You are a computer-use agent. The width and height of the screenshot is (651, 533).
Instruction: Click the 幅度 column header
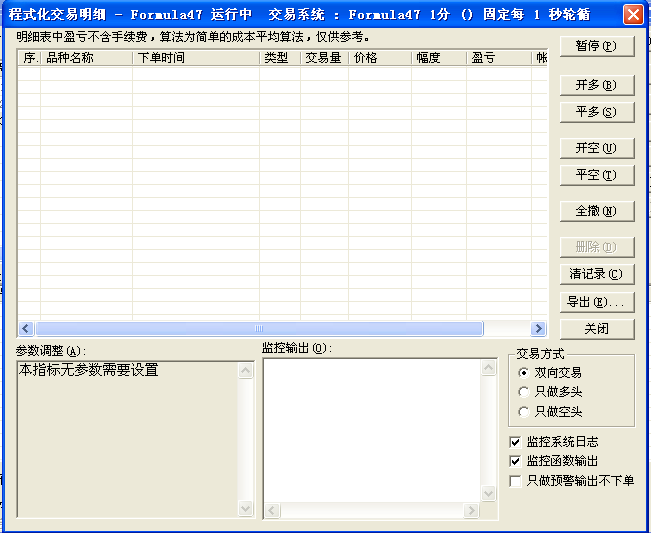pyautogui.click(x=439, y=58)
